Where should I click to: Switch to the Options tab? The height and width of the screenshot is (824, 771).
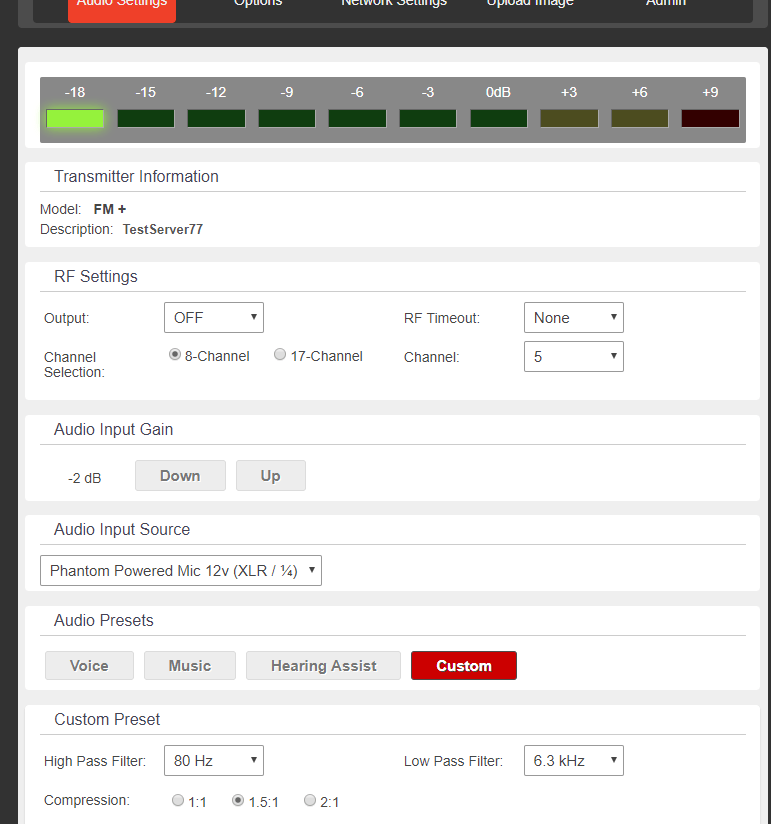[258, 4]
